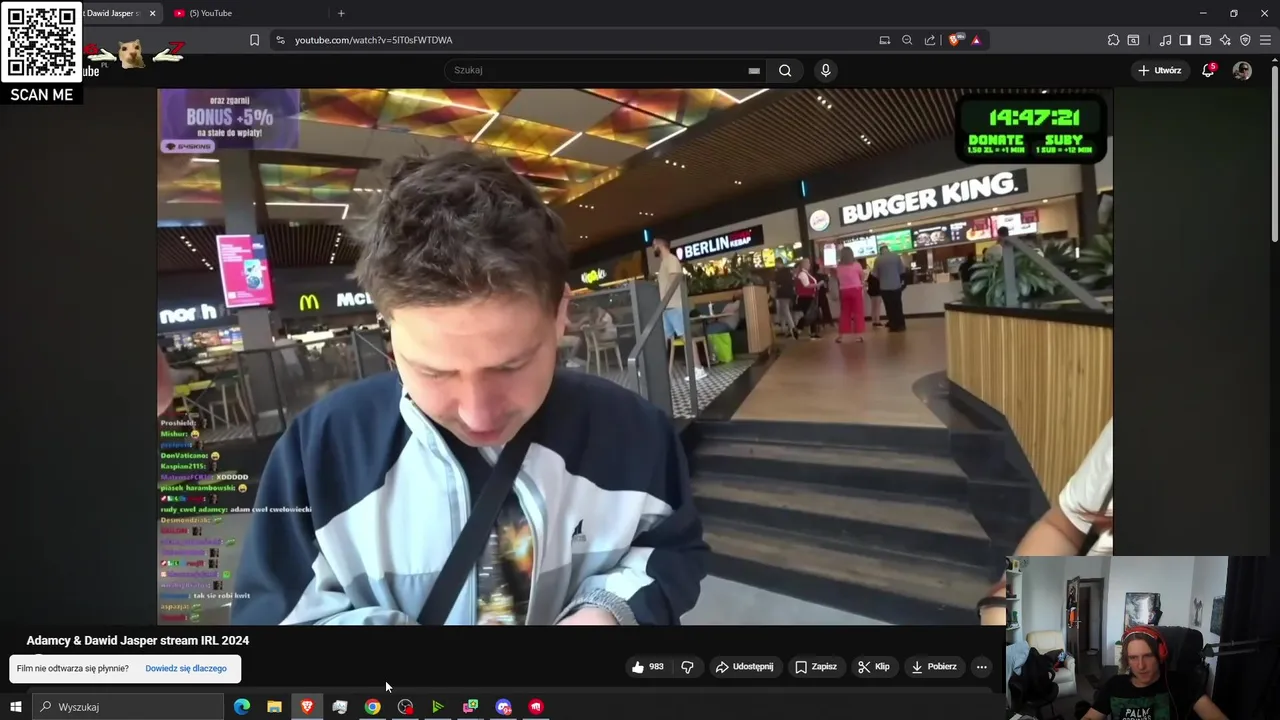Bookmark this page in address bar

tap(254, 40)
